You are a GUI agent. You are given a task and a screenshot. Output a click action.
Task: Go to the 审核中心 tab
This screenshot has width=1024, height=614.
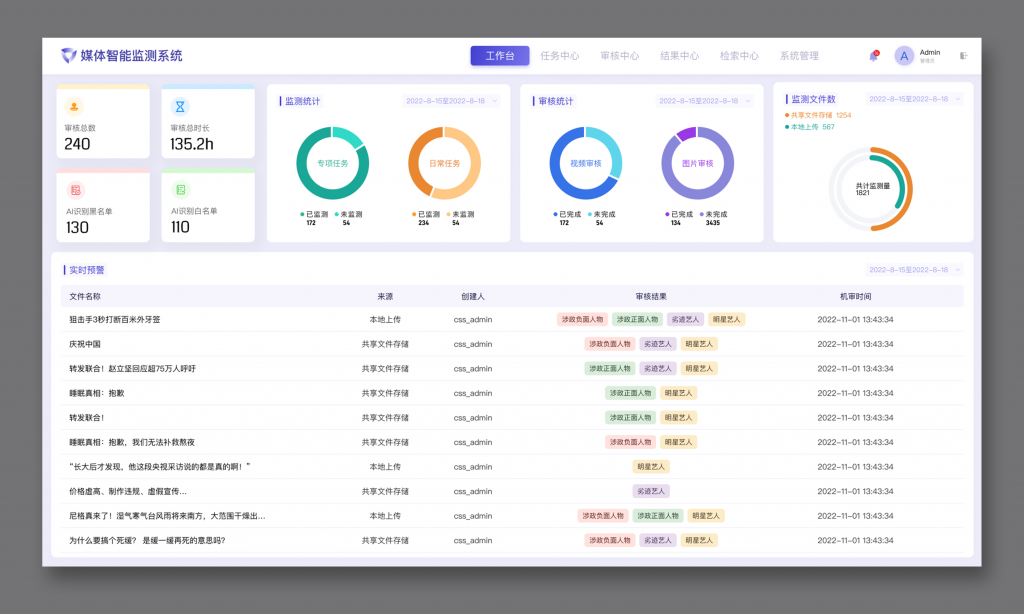click(x=619, y=56)
